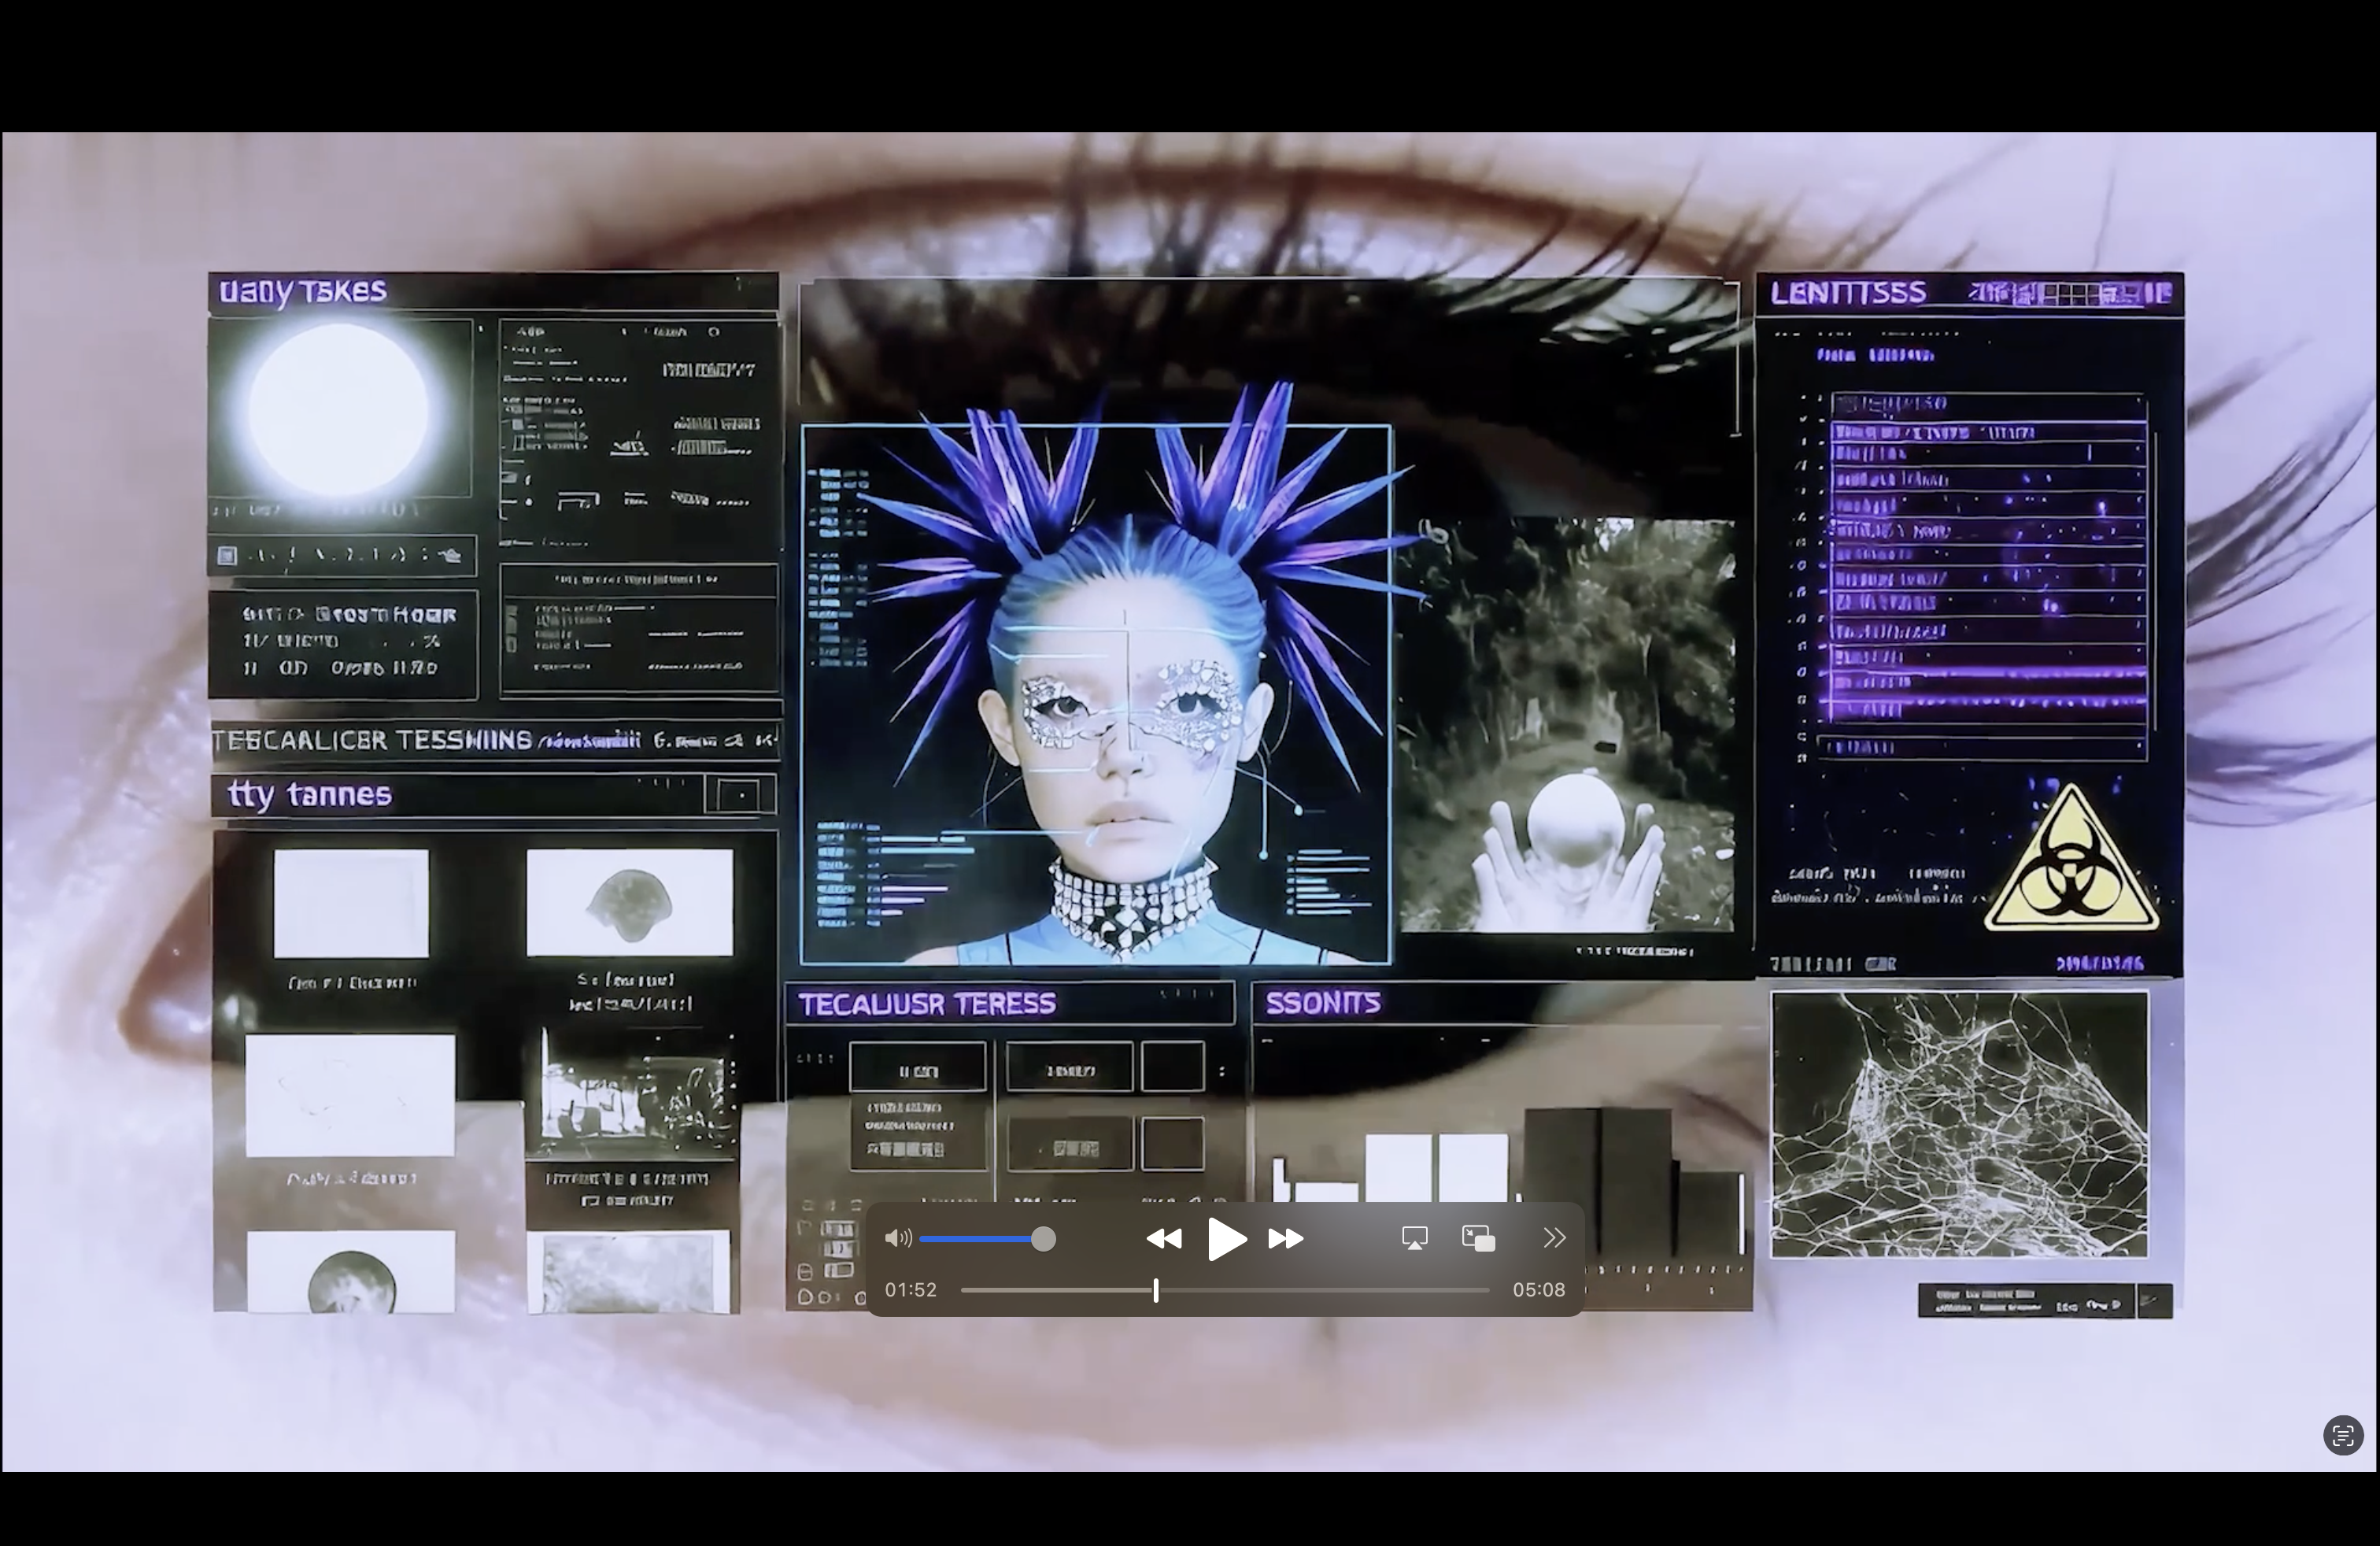Click the 'tty tannes' panel header

[310, 795]
